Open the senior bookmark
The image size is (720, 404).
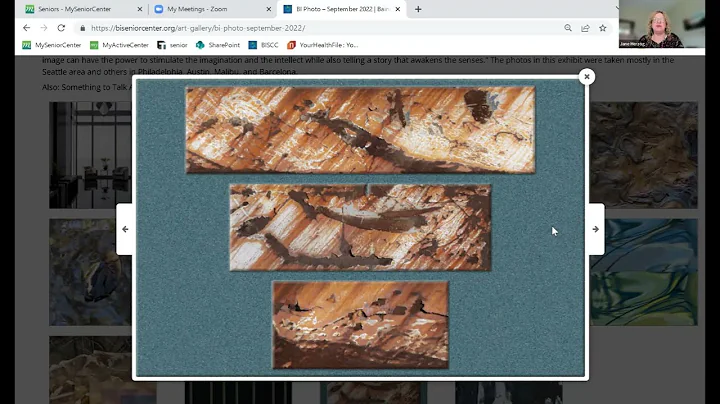[x=172, y=45]
